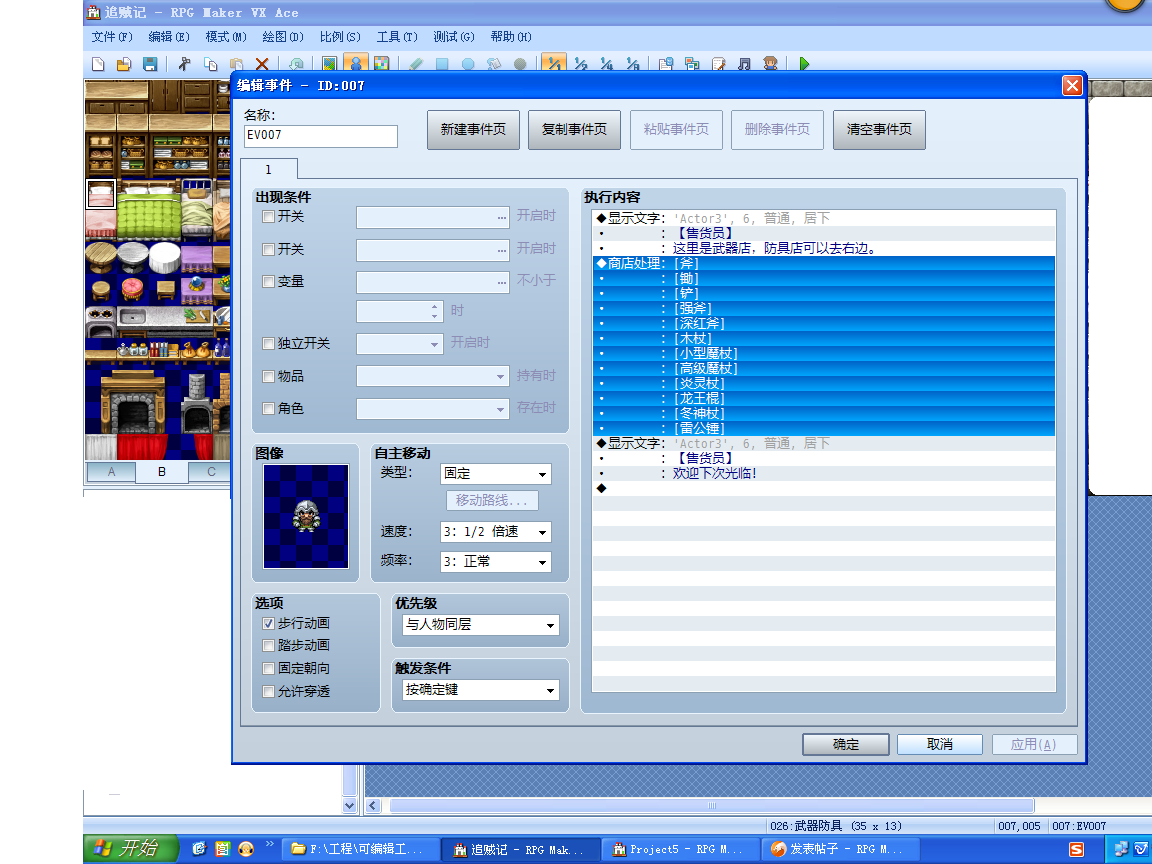Switch to Event editing mode icon
This screenshot has width=1152, height=864.
[x=356, y=64]
